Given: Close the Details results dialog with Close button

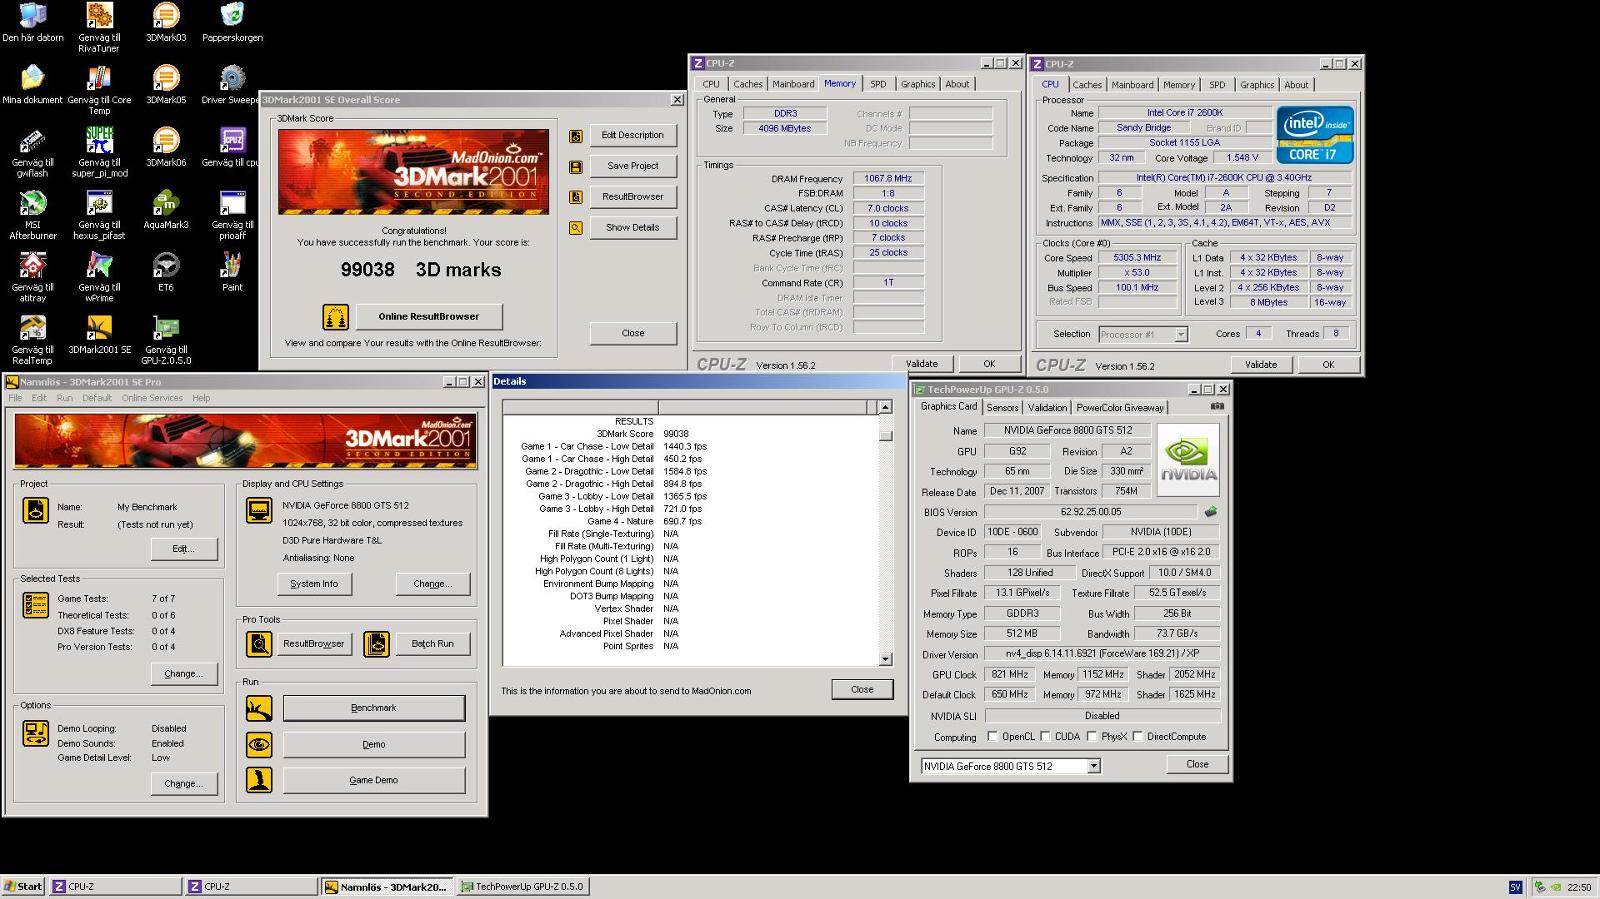Looking at the screenshot, I should [x=862, y=689].
